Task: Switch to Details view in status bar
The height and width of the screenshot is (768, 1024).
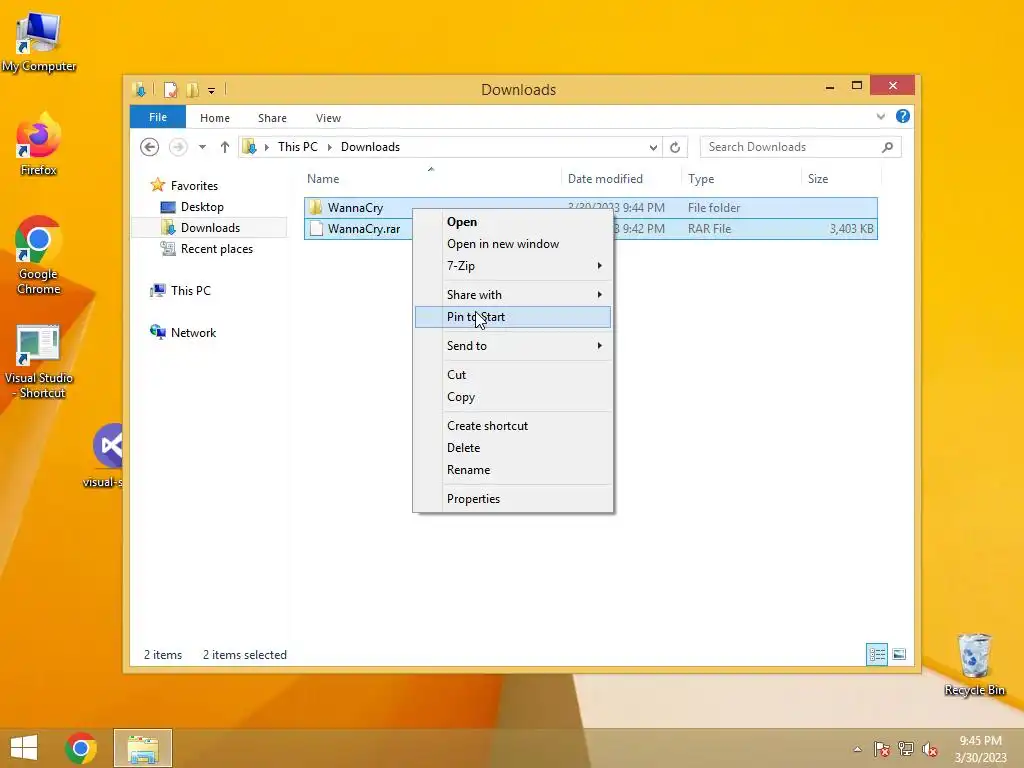Action: pos(877,654)
